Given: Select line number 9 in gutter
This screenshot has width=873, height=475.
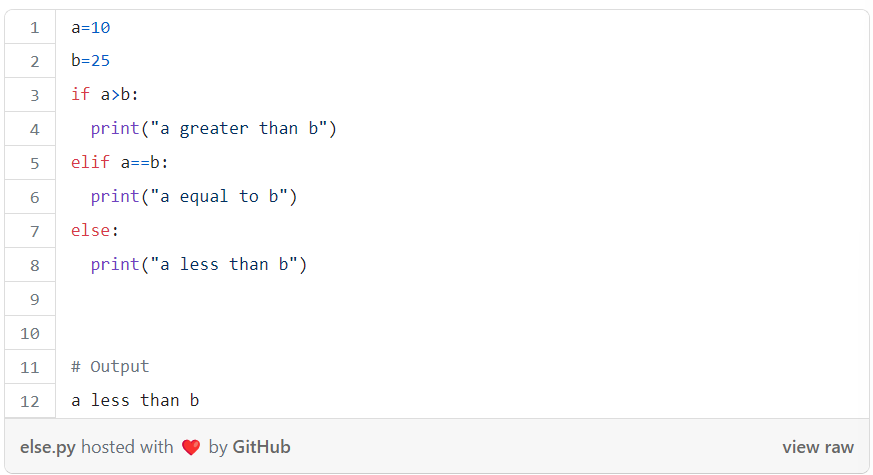Looking at the screenshot, I should coord(35,299).
